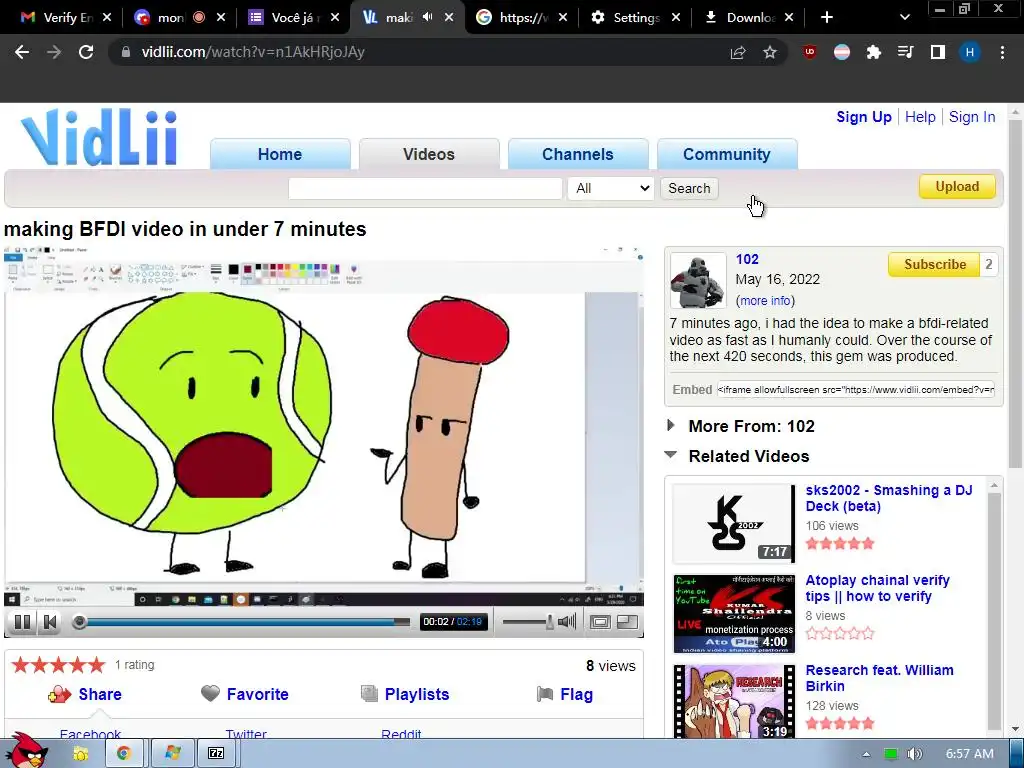
Task: Click the Search button
Action: 689,189
